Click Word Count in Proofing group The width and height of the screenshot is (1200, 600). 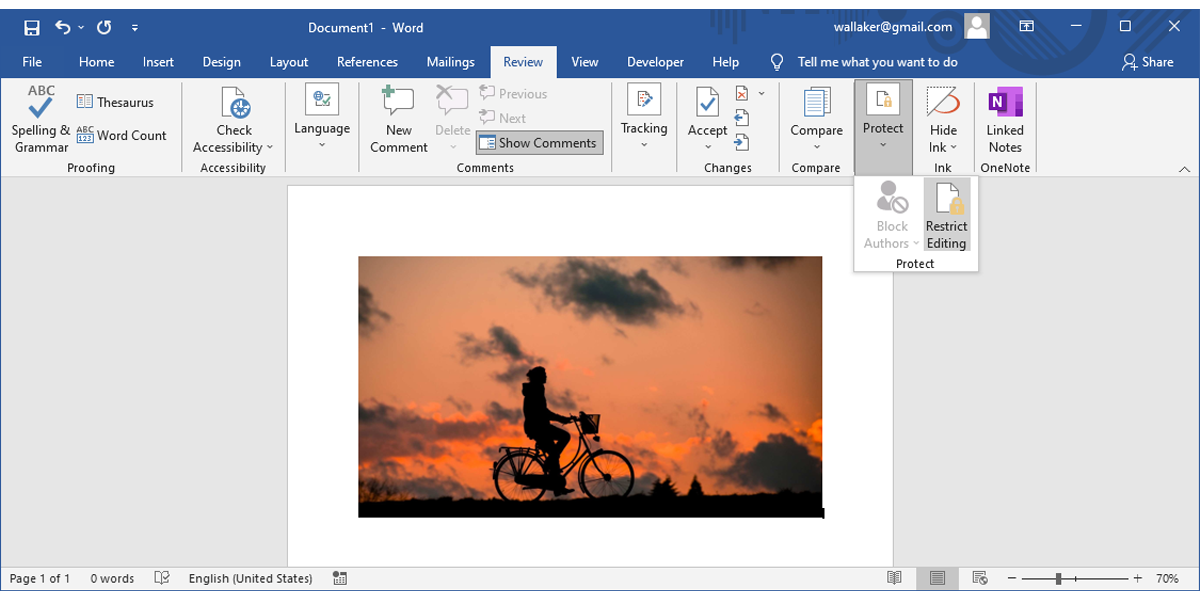[122, 135]
